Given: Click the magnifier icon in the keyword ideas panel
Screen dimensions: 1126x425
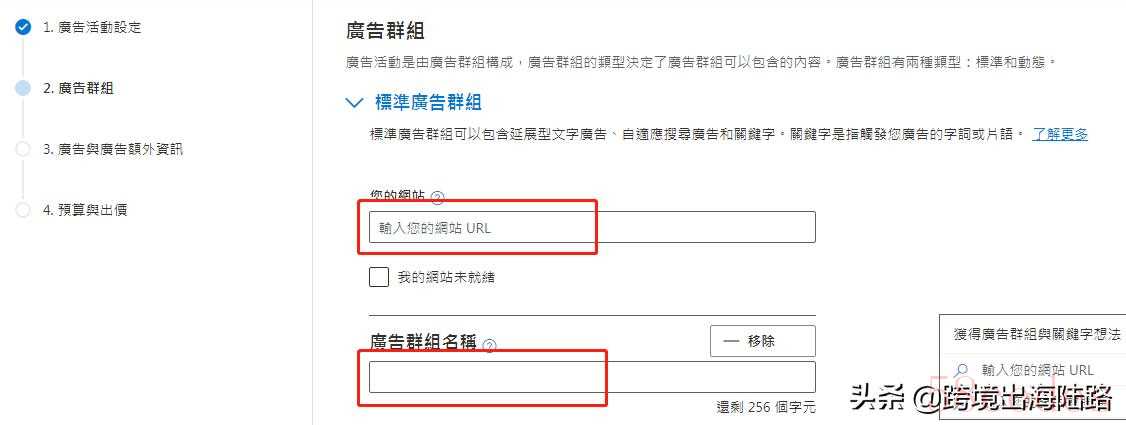Looking at the screenshot, I should [x=962, y=370].
